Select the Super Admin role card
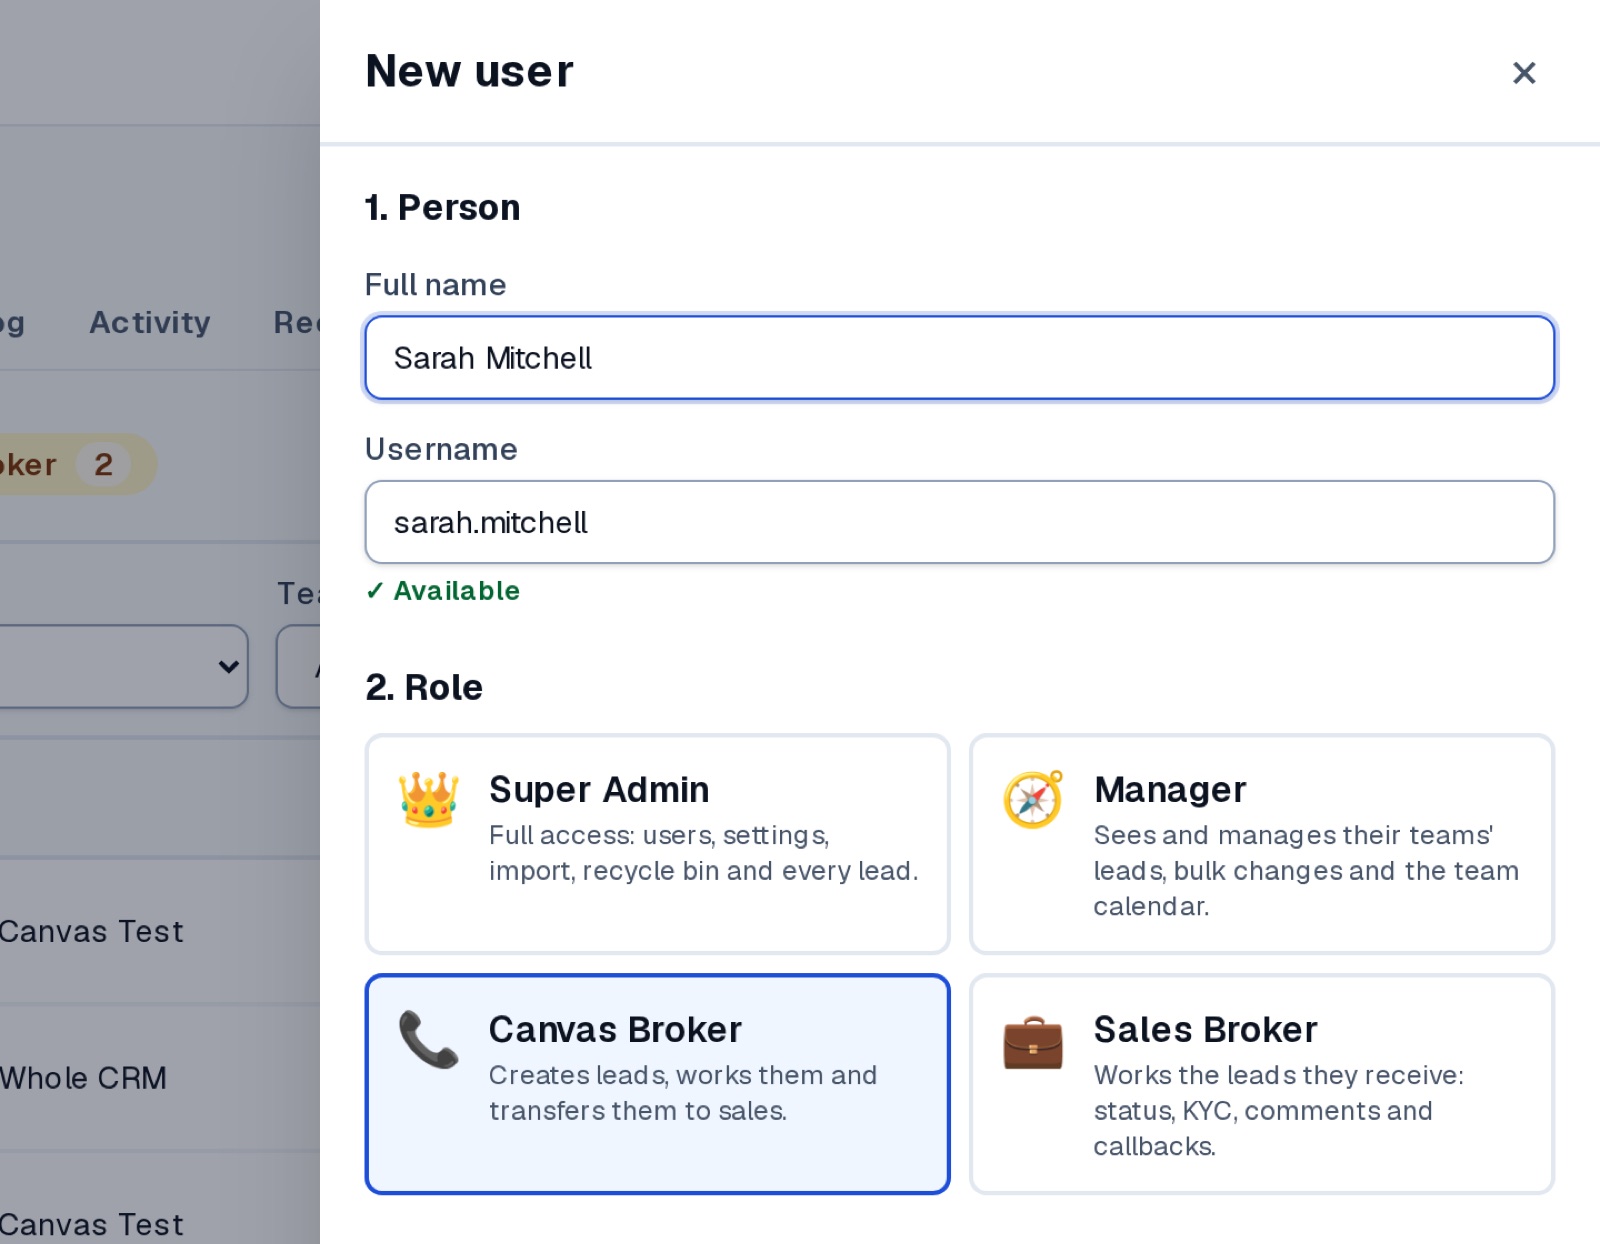 click(657, 844)
